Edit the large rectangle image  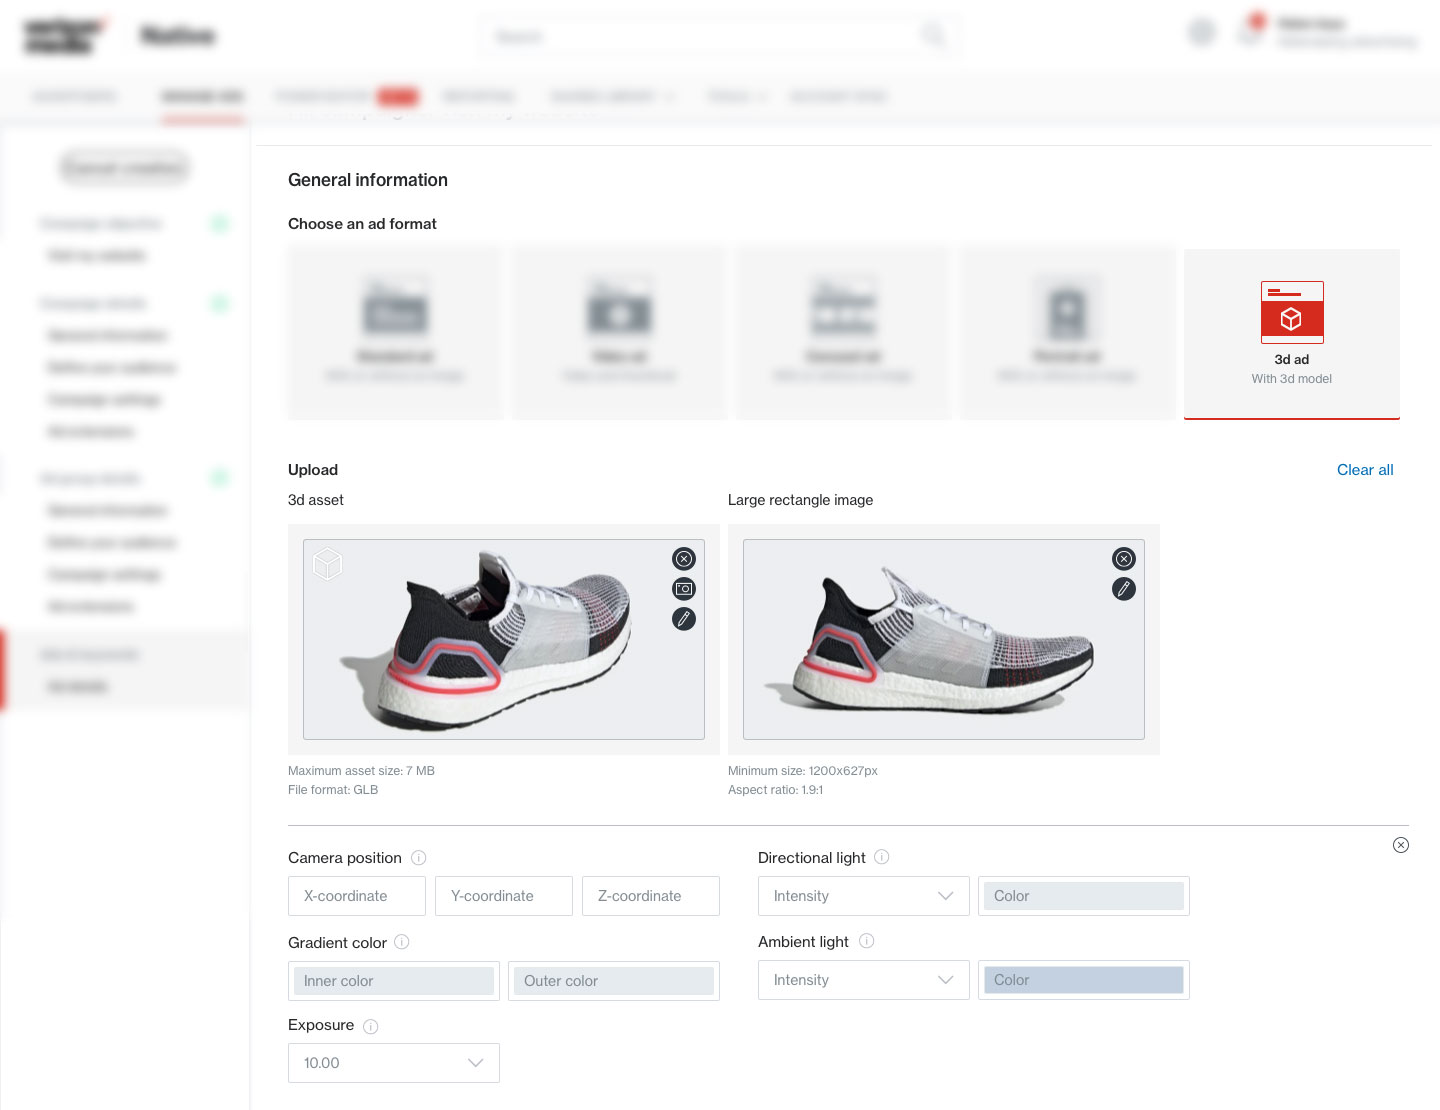[1124, 589]
